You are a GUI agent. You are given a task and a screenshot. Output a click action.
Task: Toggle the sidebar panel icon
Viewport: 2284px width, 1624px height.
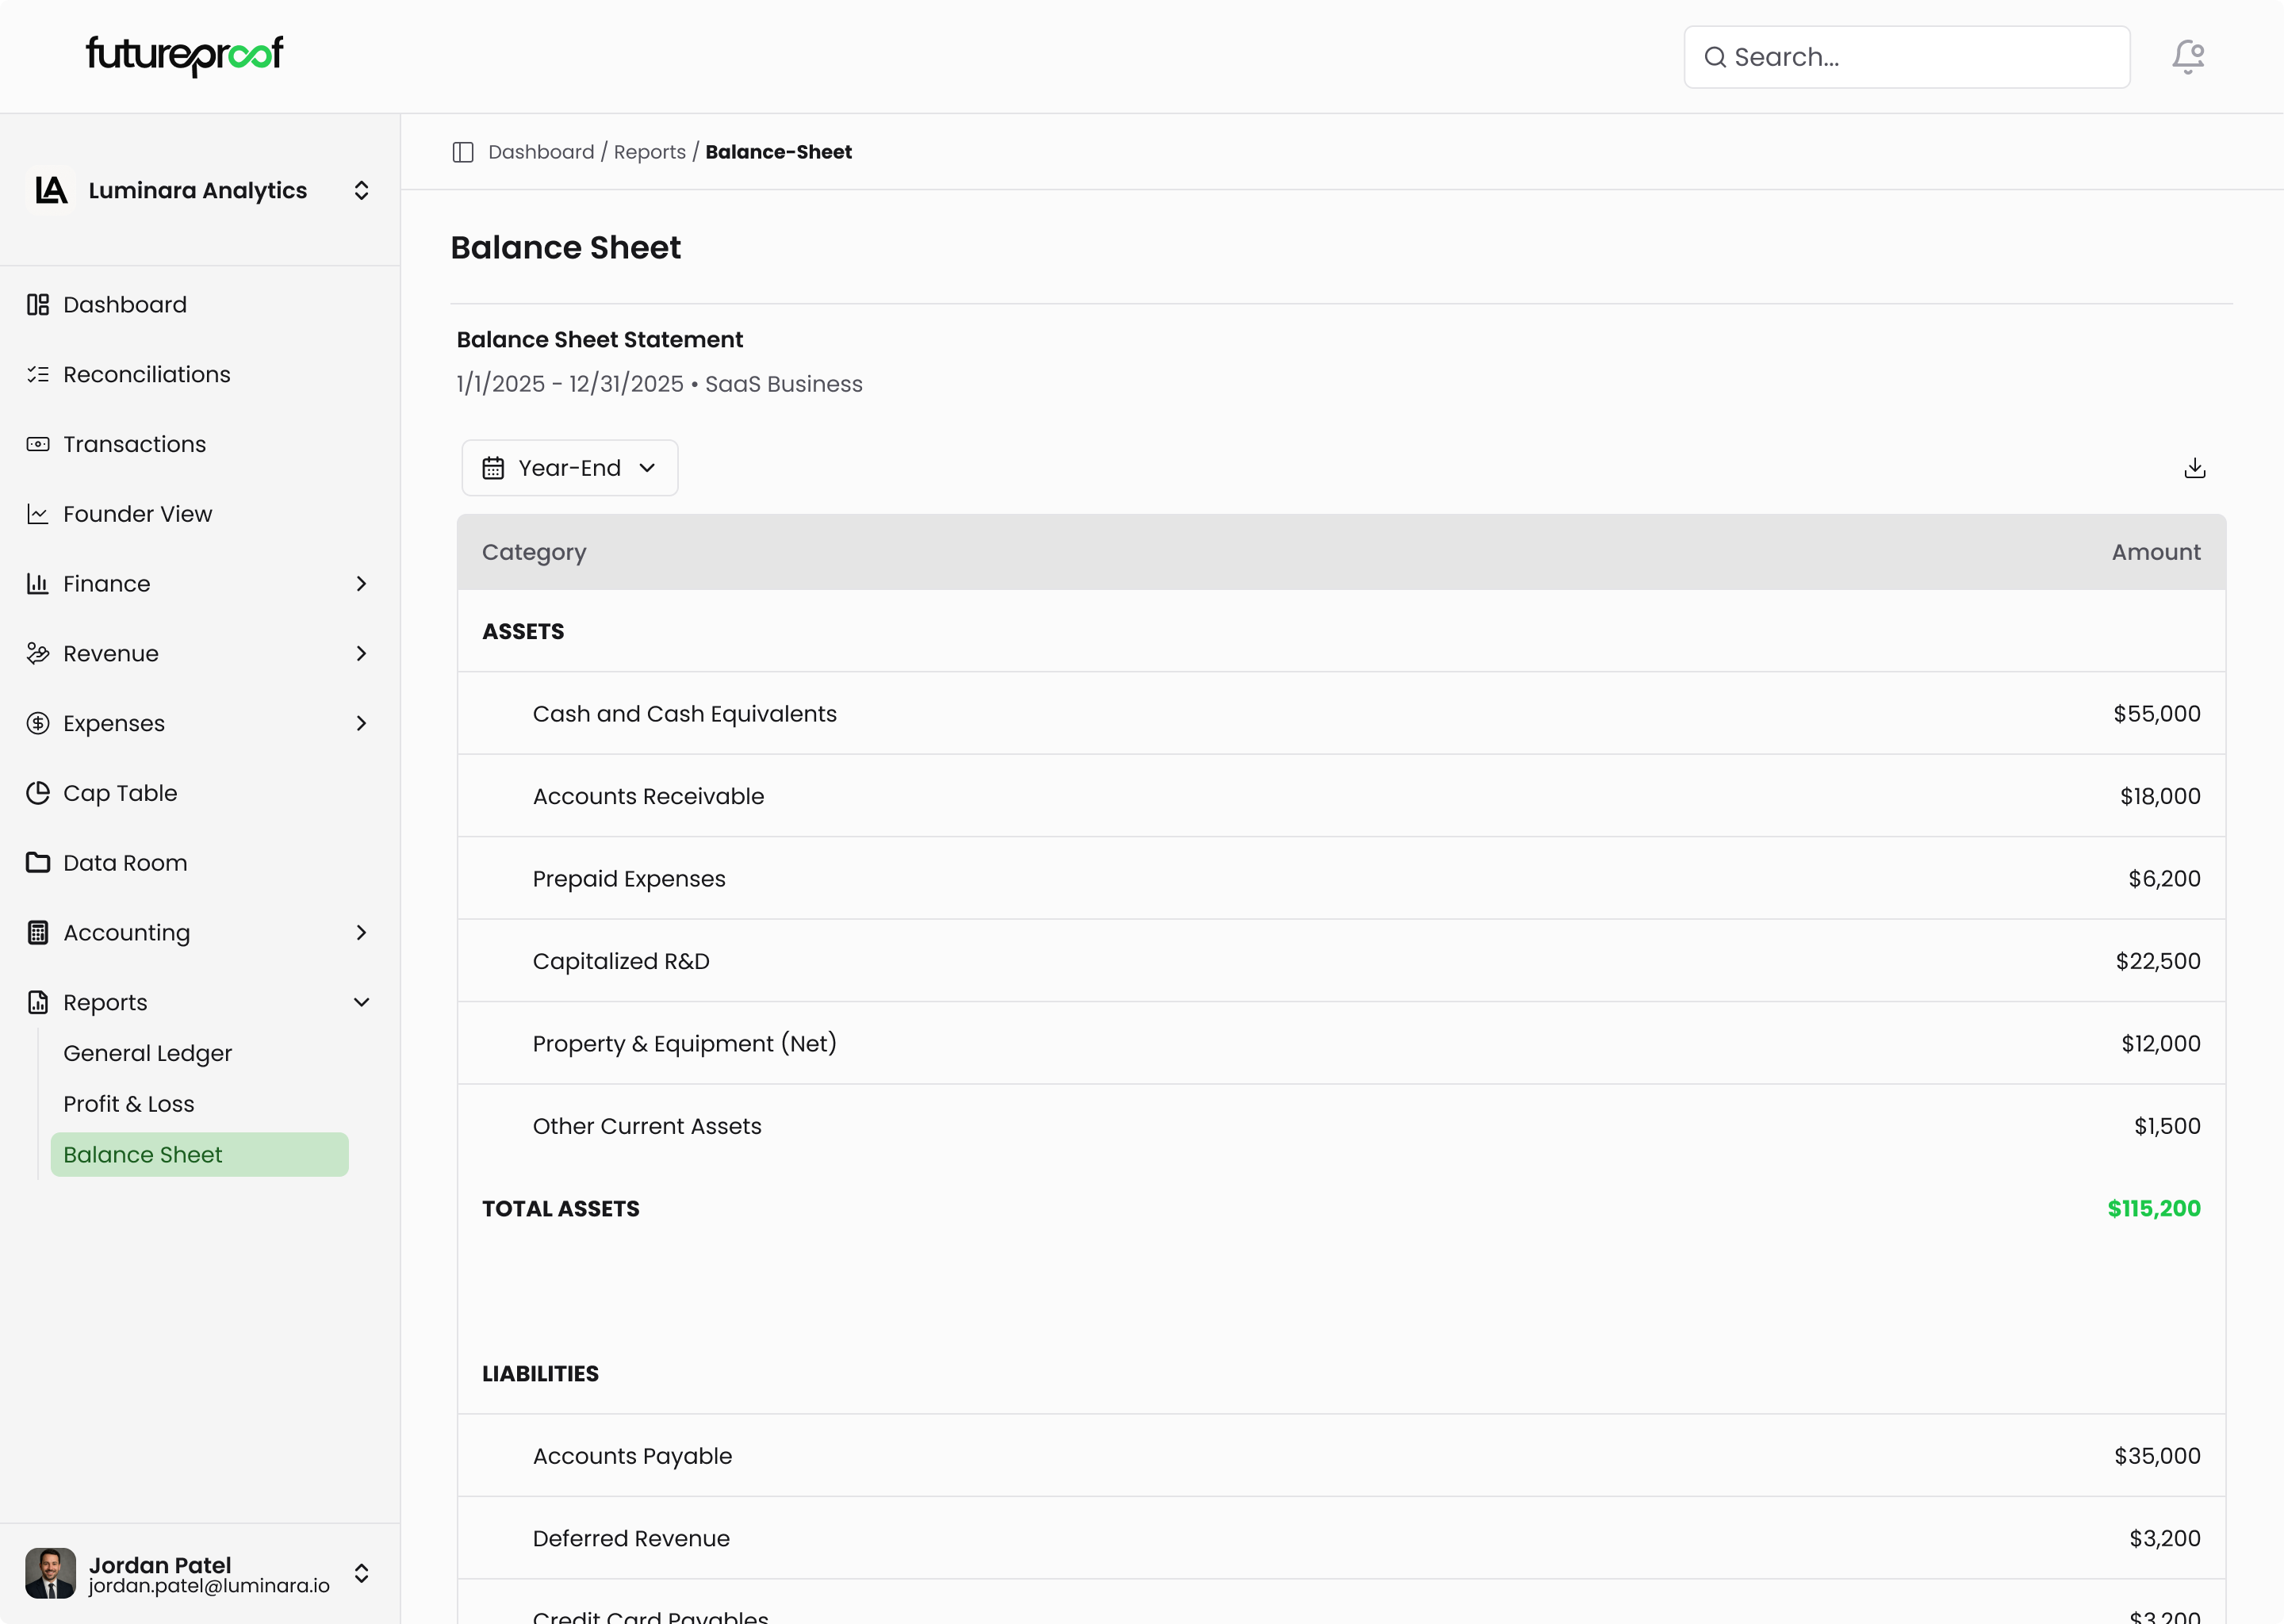(x=463, y=152)
